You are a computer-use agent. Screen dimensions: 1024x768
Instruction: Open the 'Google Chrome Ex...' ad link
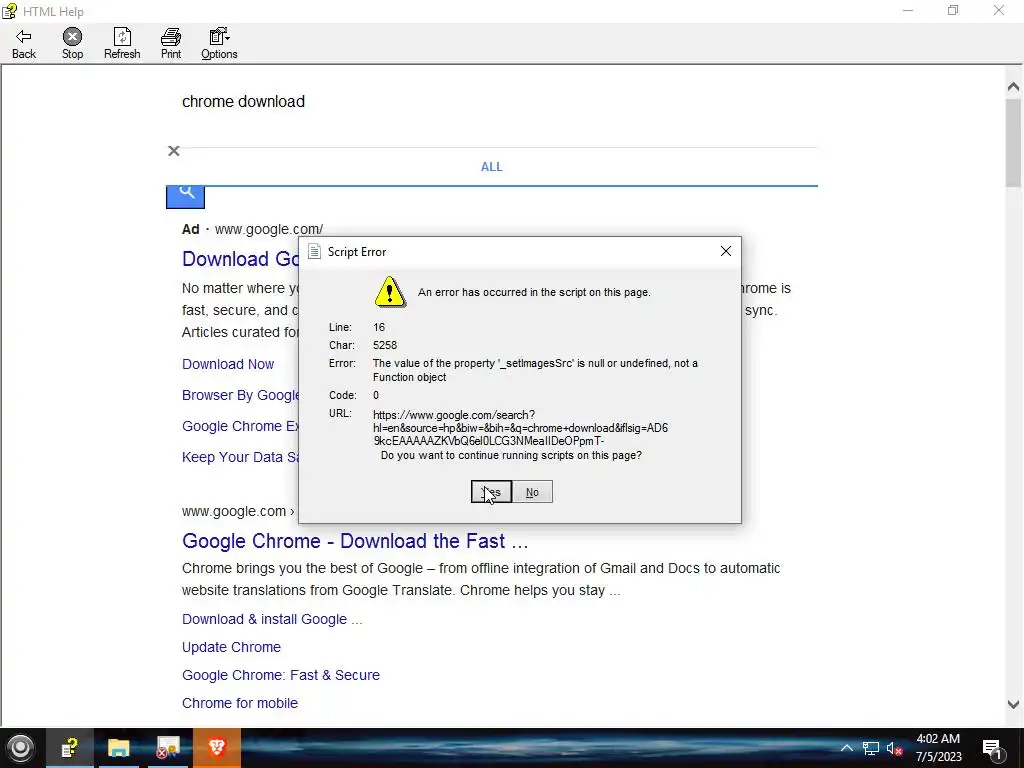click(x=240, y=426)
